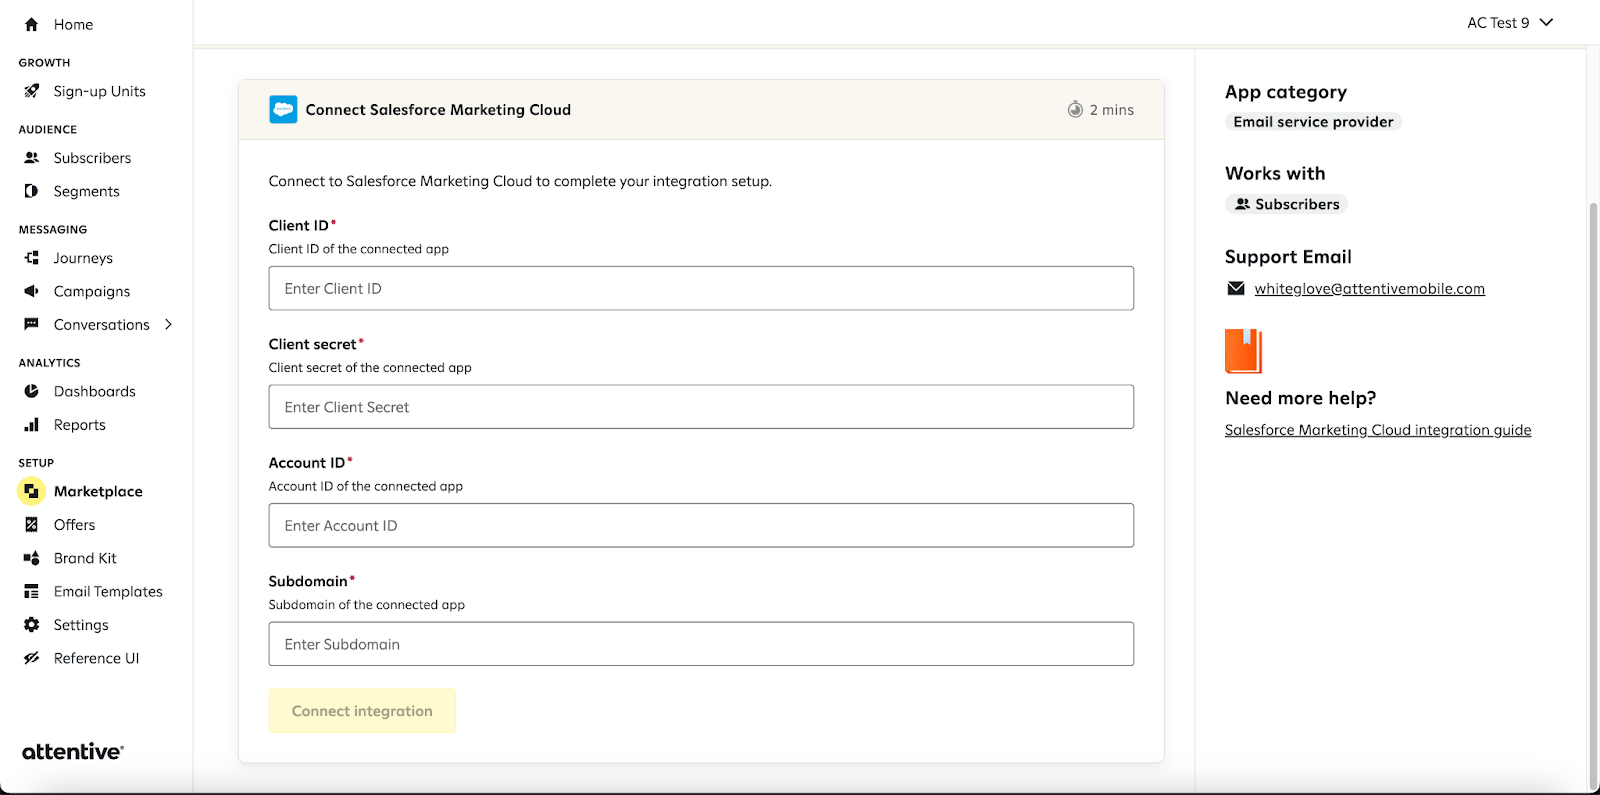
Task: Expand the Conversations submenu chevron
Action: pyautogui.click(x=168, y=324)
